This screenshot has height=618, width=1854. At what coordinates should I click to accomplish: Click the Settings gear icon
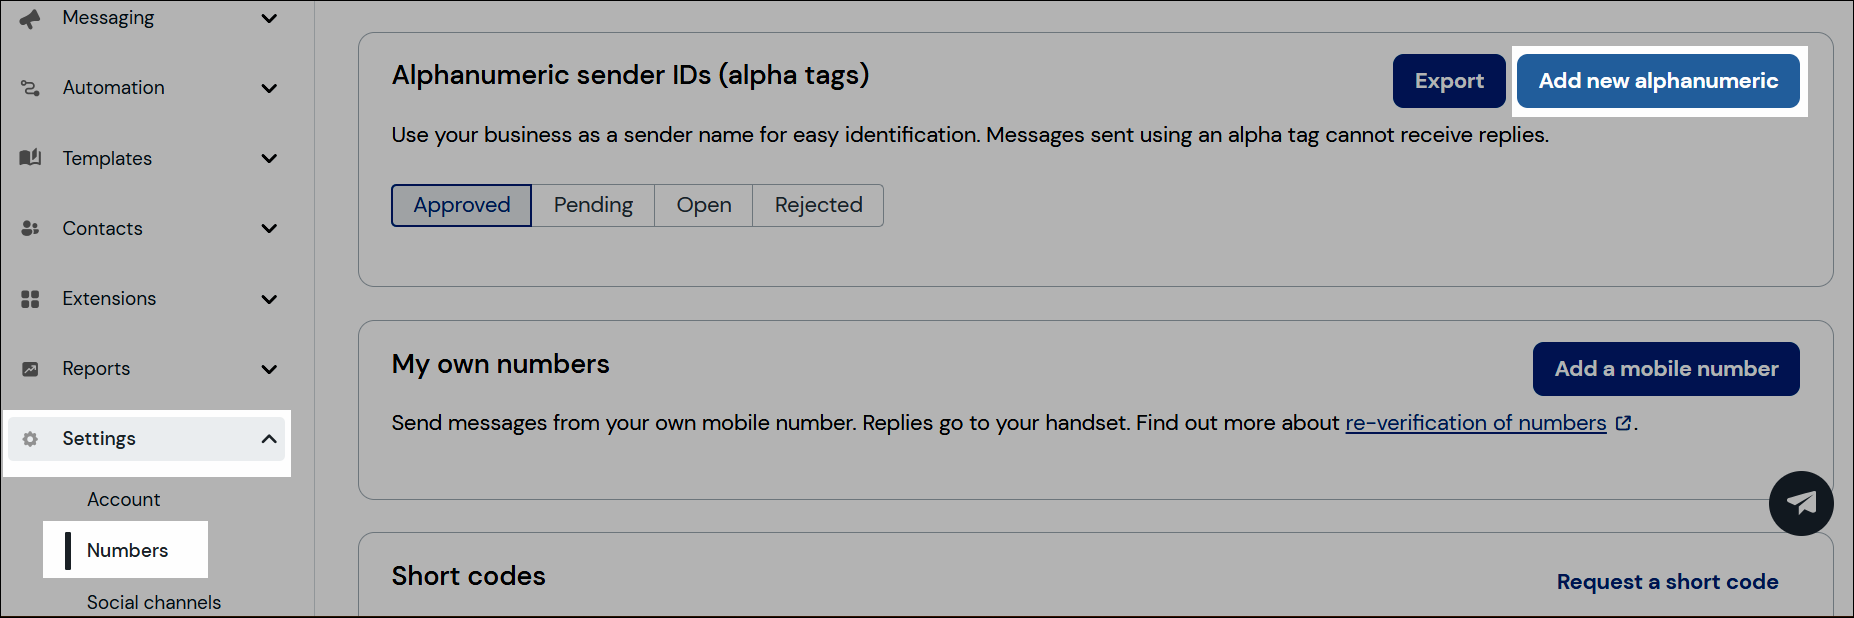click(29, 438)
